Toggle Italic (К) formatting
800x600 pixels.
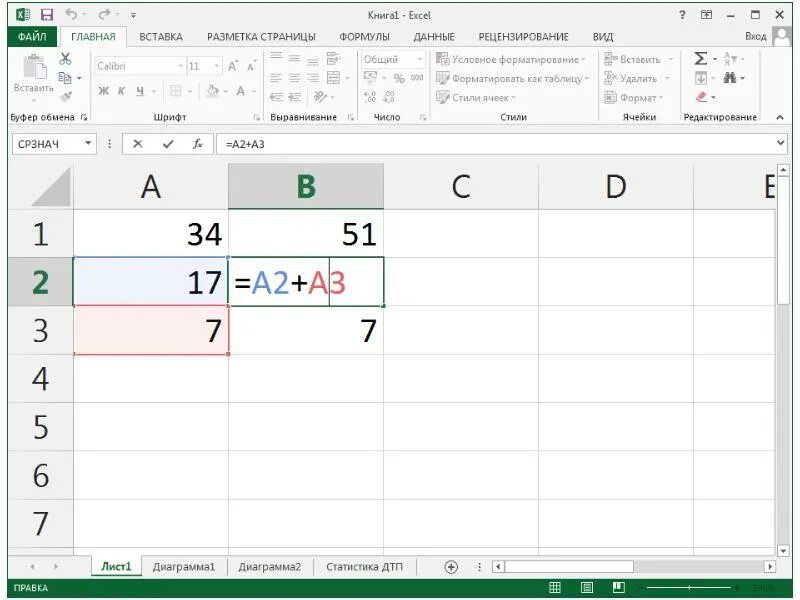click(121, 91)
